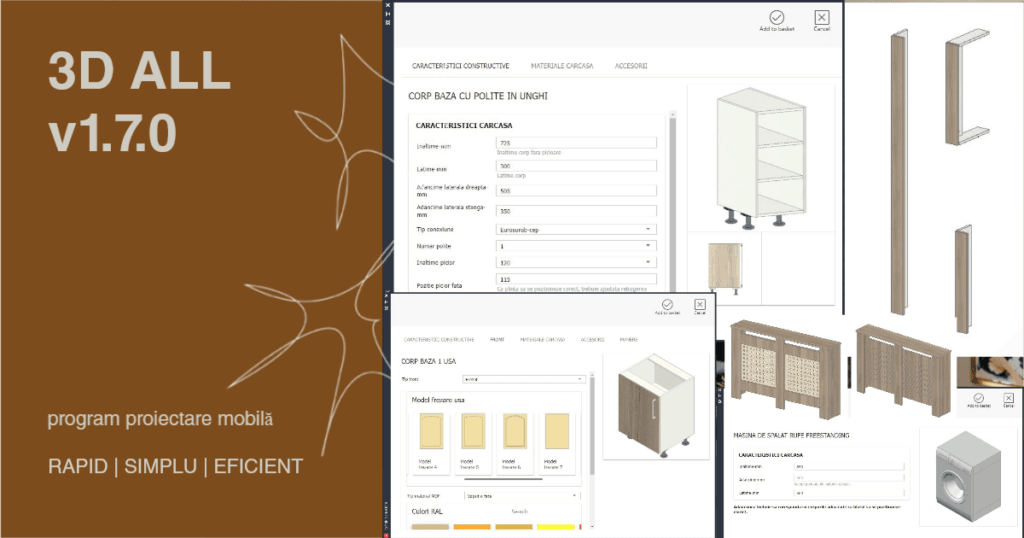Screen dimensions: 1024x538
Task: Click the first field in washing machine Caracteristici Carcasa
Action: [849, 467]
